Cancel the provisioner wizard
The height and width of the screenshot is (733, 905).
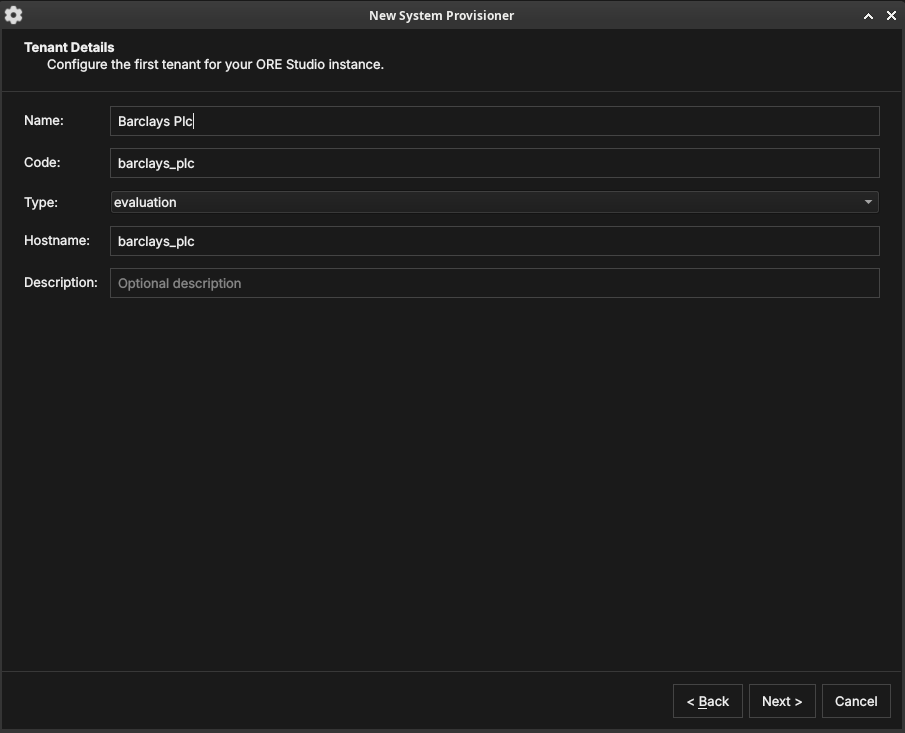pos(856,701)
